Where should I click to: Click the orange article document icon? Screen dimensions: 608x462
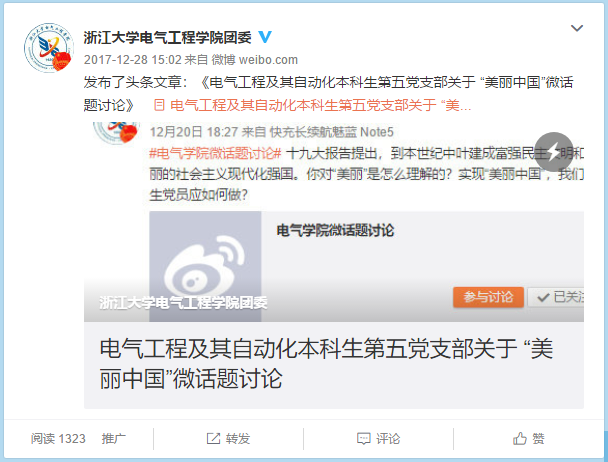coord(159,105)
